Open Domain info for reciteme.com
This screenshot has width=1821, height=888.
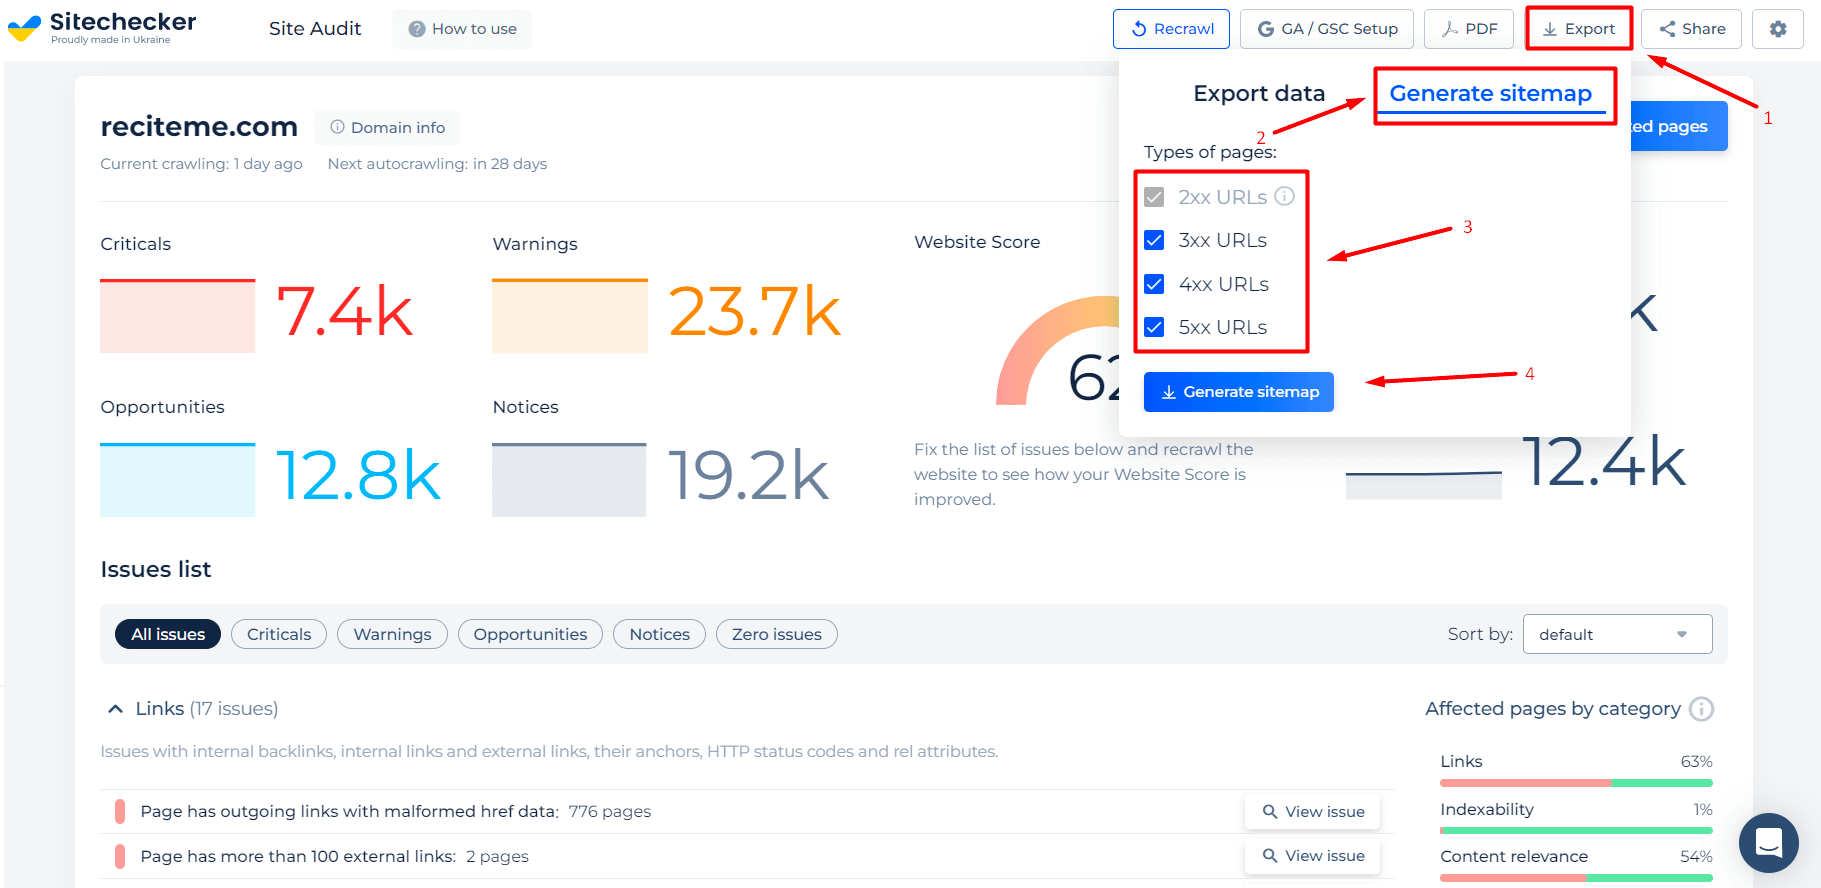click(x=387, y=127)
